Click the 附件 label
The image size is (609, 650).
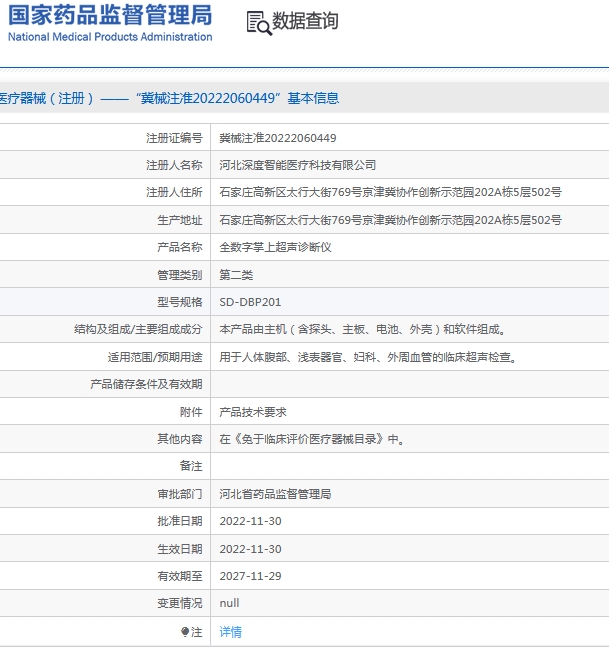(191, 412)
